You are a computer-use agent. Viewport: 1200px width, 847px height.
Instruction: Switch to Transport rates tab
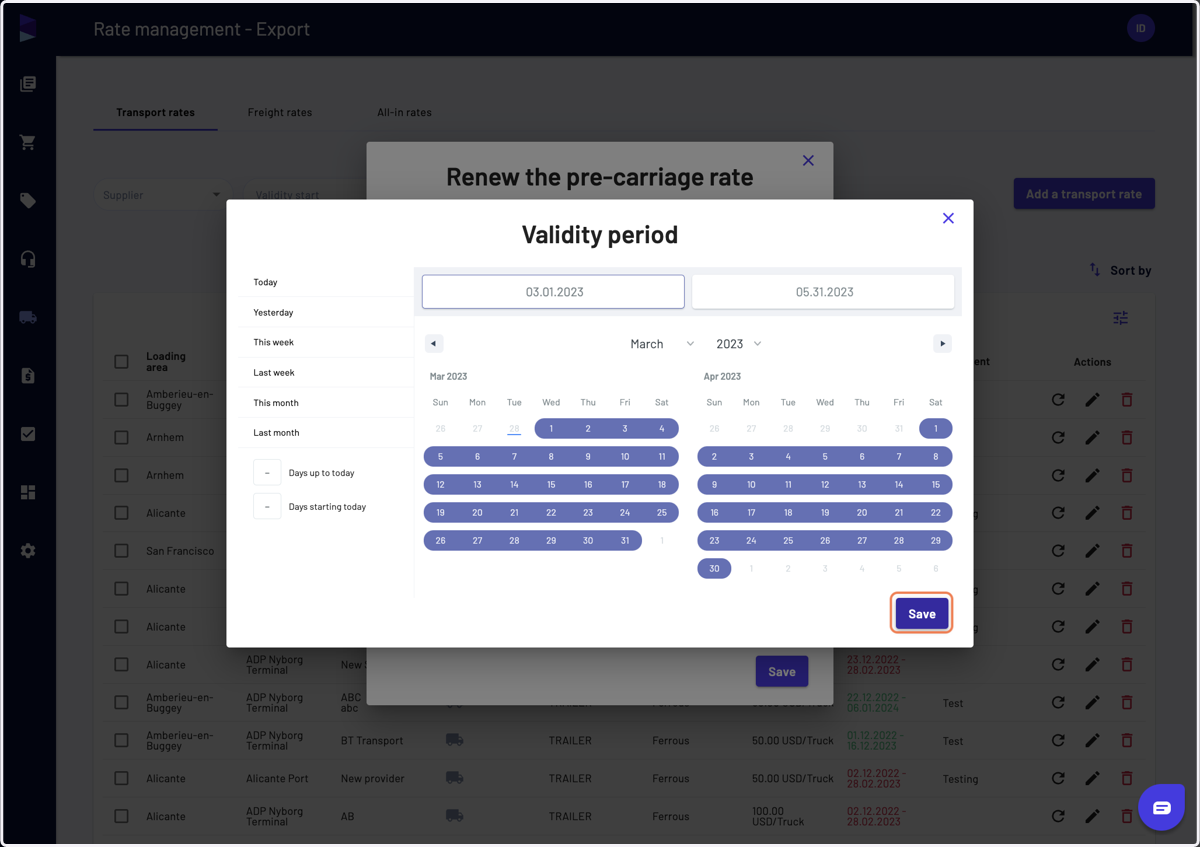155,112
